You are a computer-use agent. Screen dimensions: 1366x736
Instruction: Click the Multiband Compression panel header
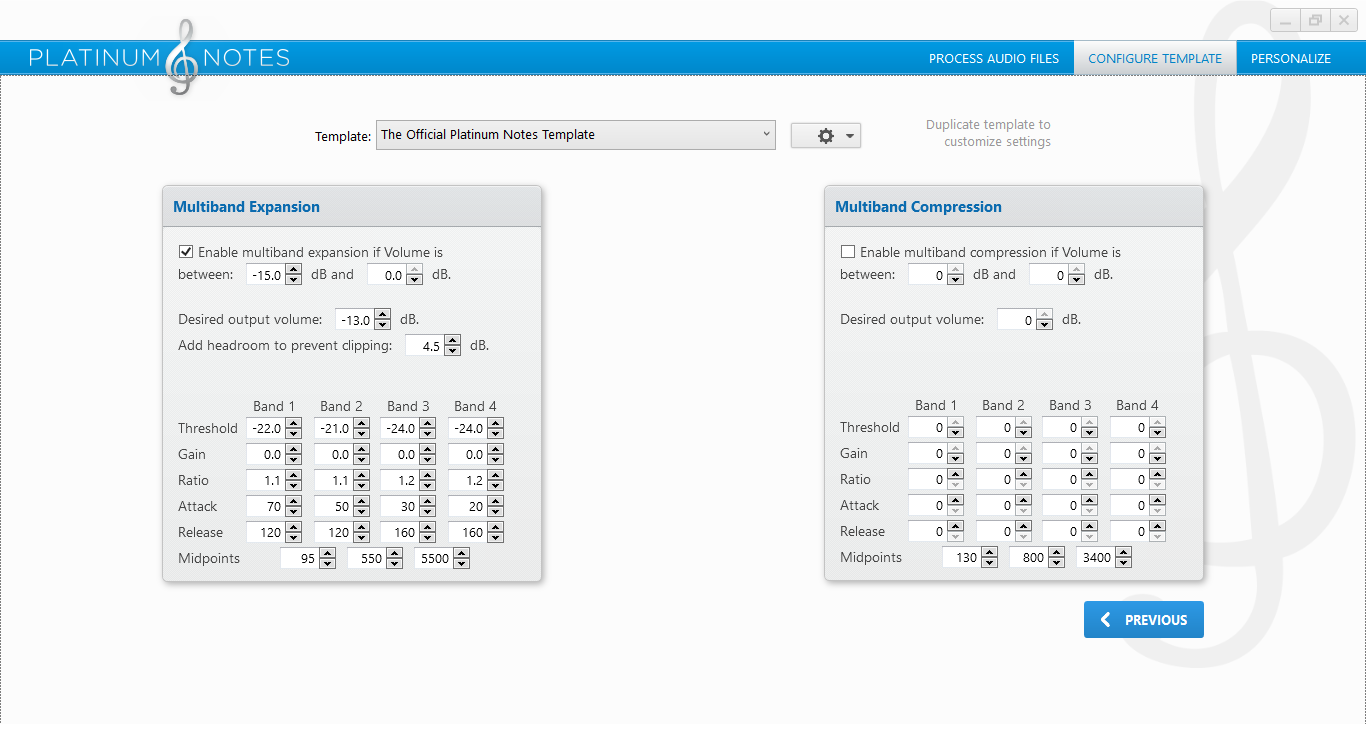(x=1014, y=207)
